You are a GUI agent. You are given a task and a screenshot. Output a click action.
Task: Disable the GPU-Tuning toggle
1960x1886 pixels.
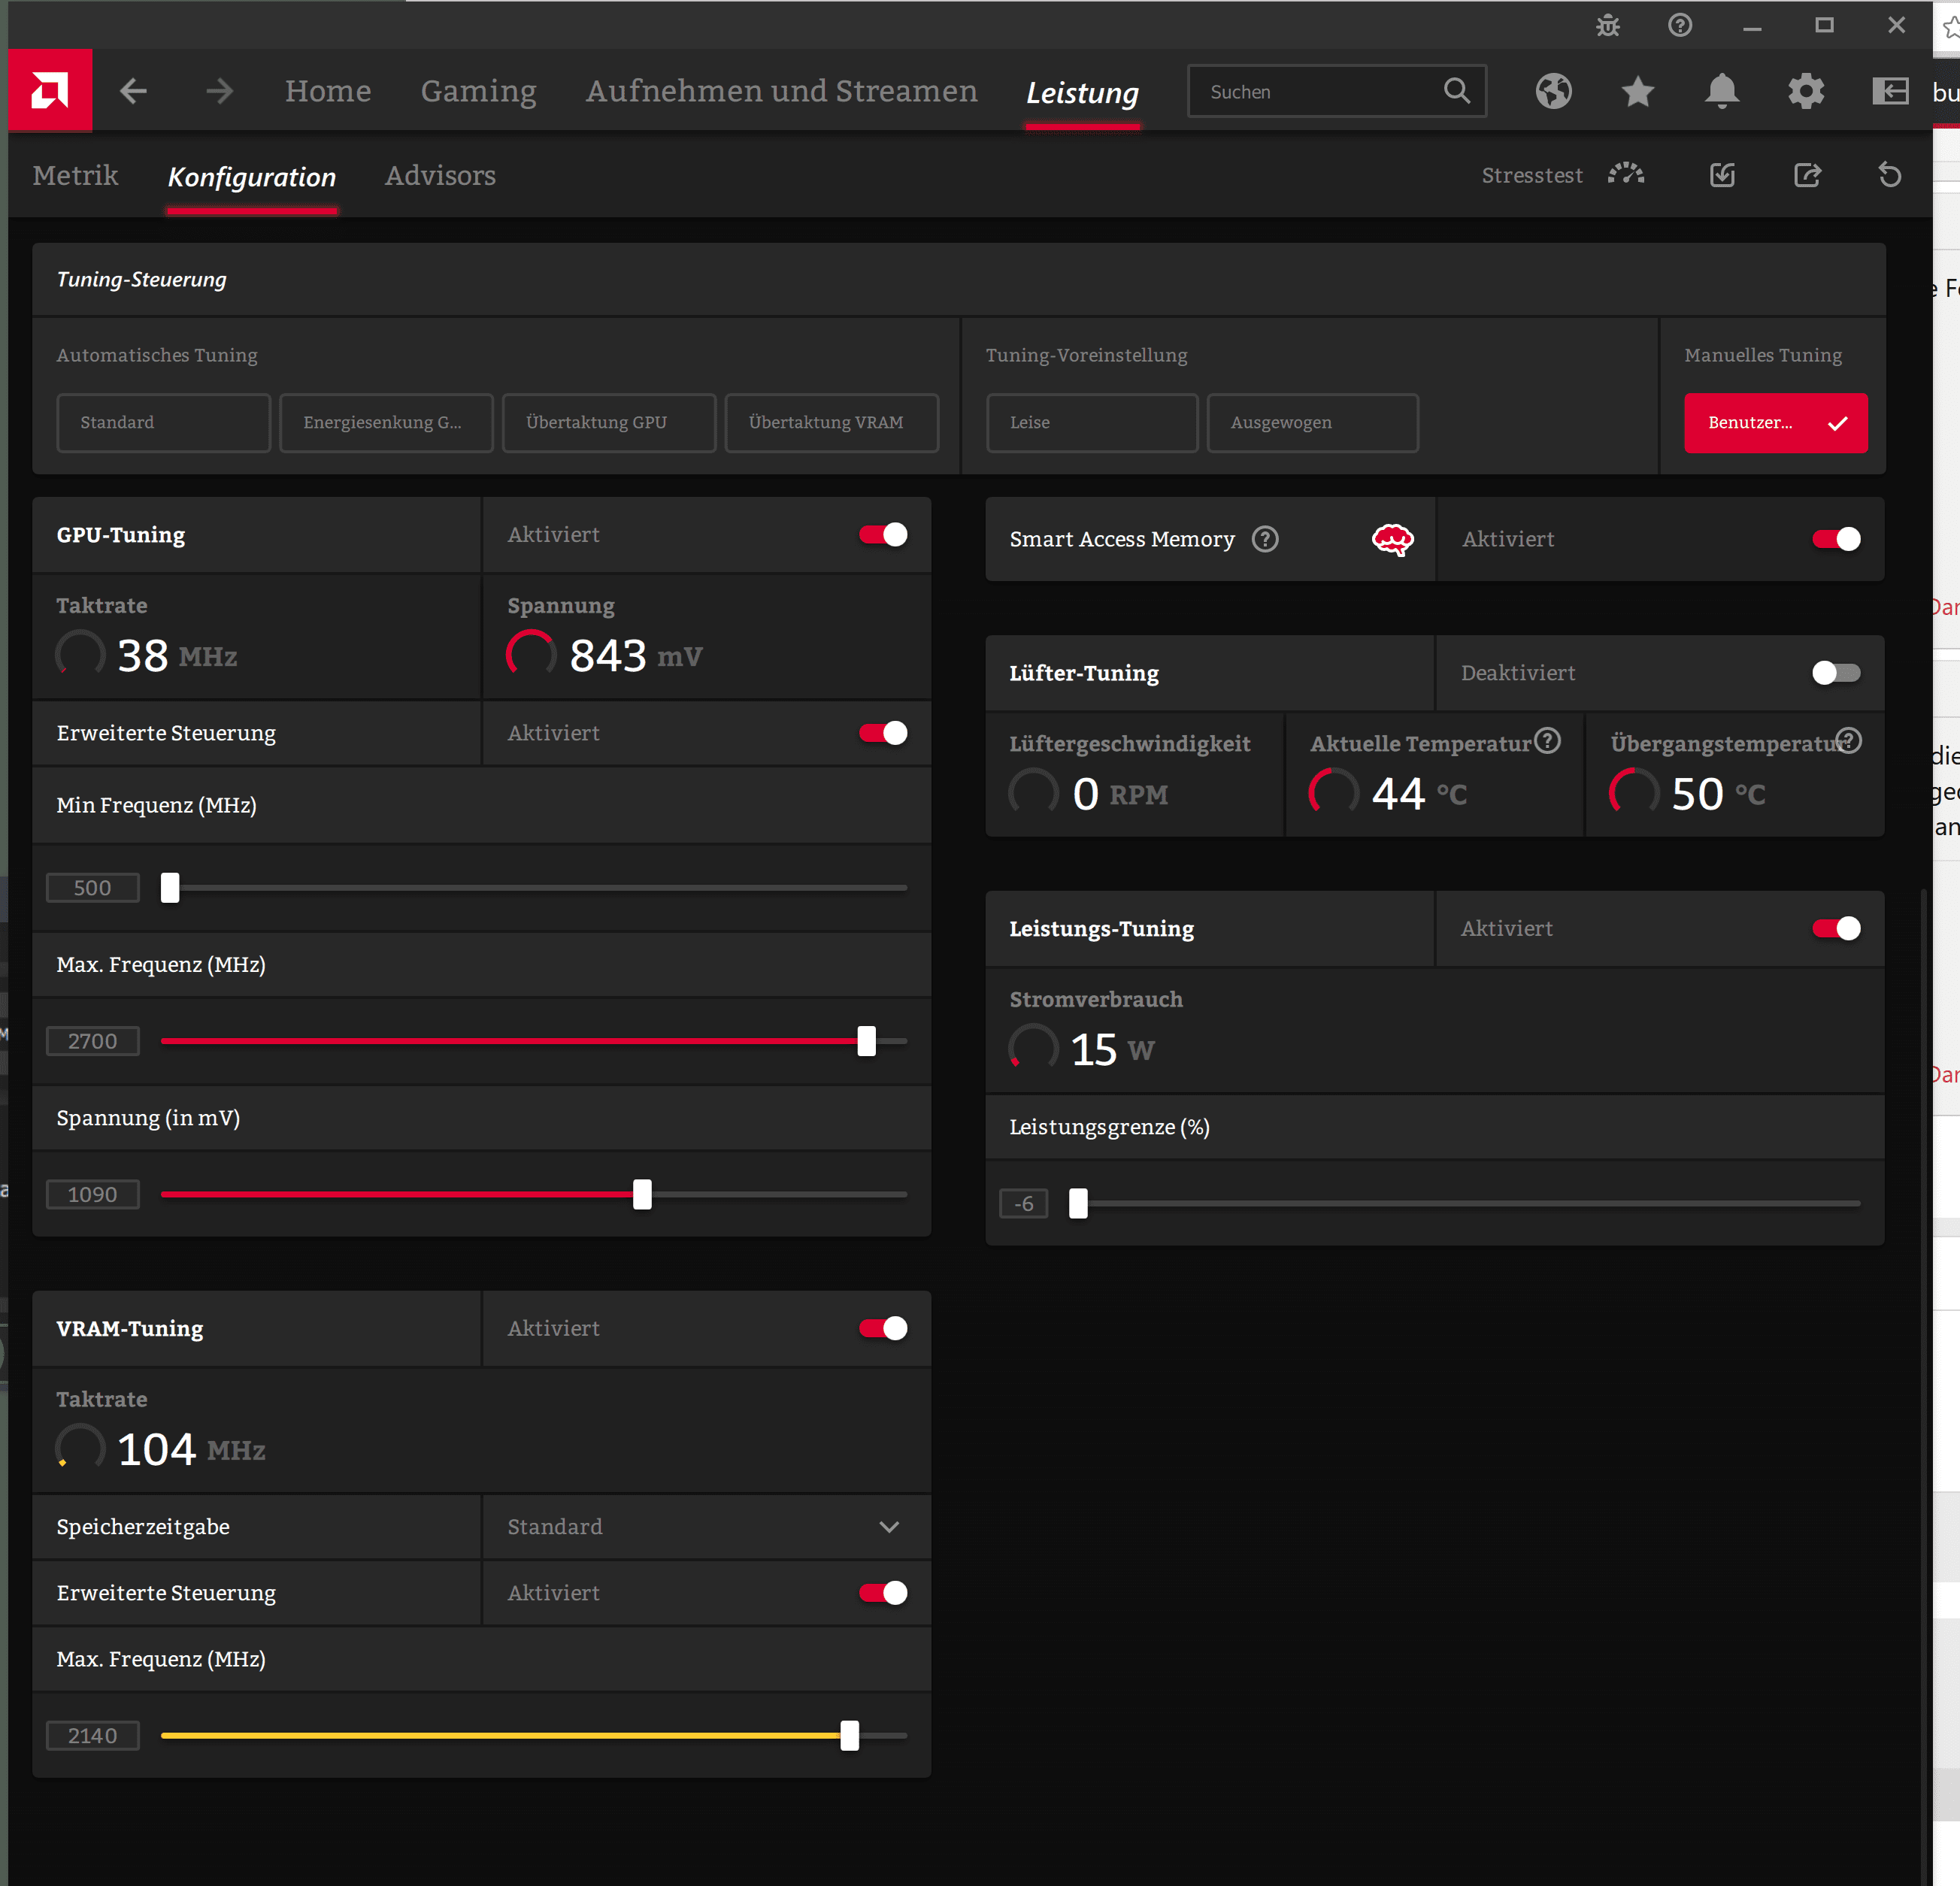[882, 534]
